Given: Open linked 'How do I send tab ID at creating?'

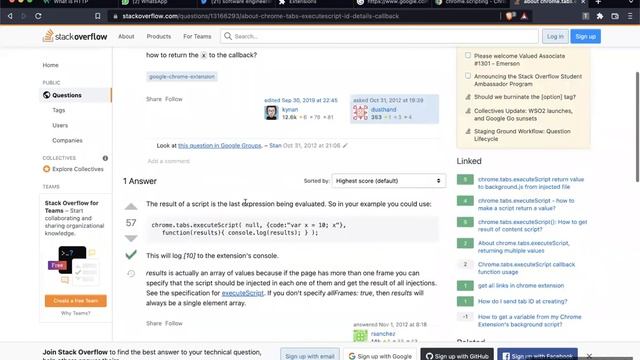Looking at the screenshot, I should (x=522, y=301).
